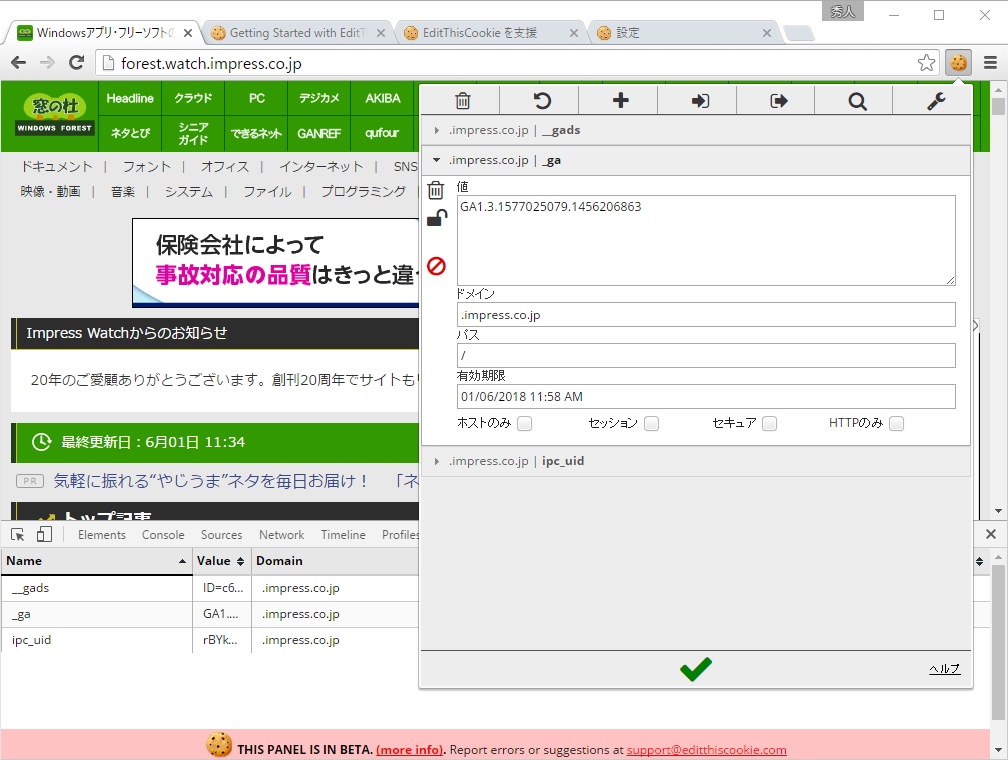Open the Sources DevTools tab
Viewport: 1008px width, 760px height.
pos(221,534)
